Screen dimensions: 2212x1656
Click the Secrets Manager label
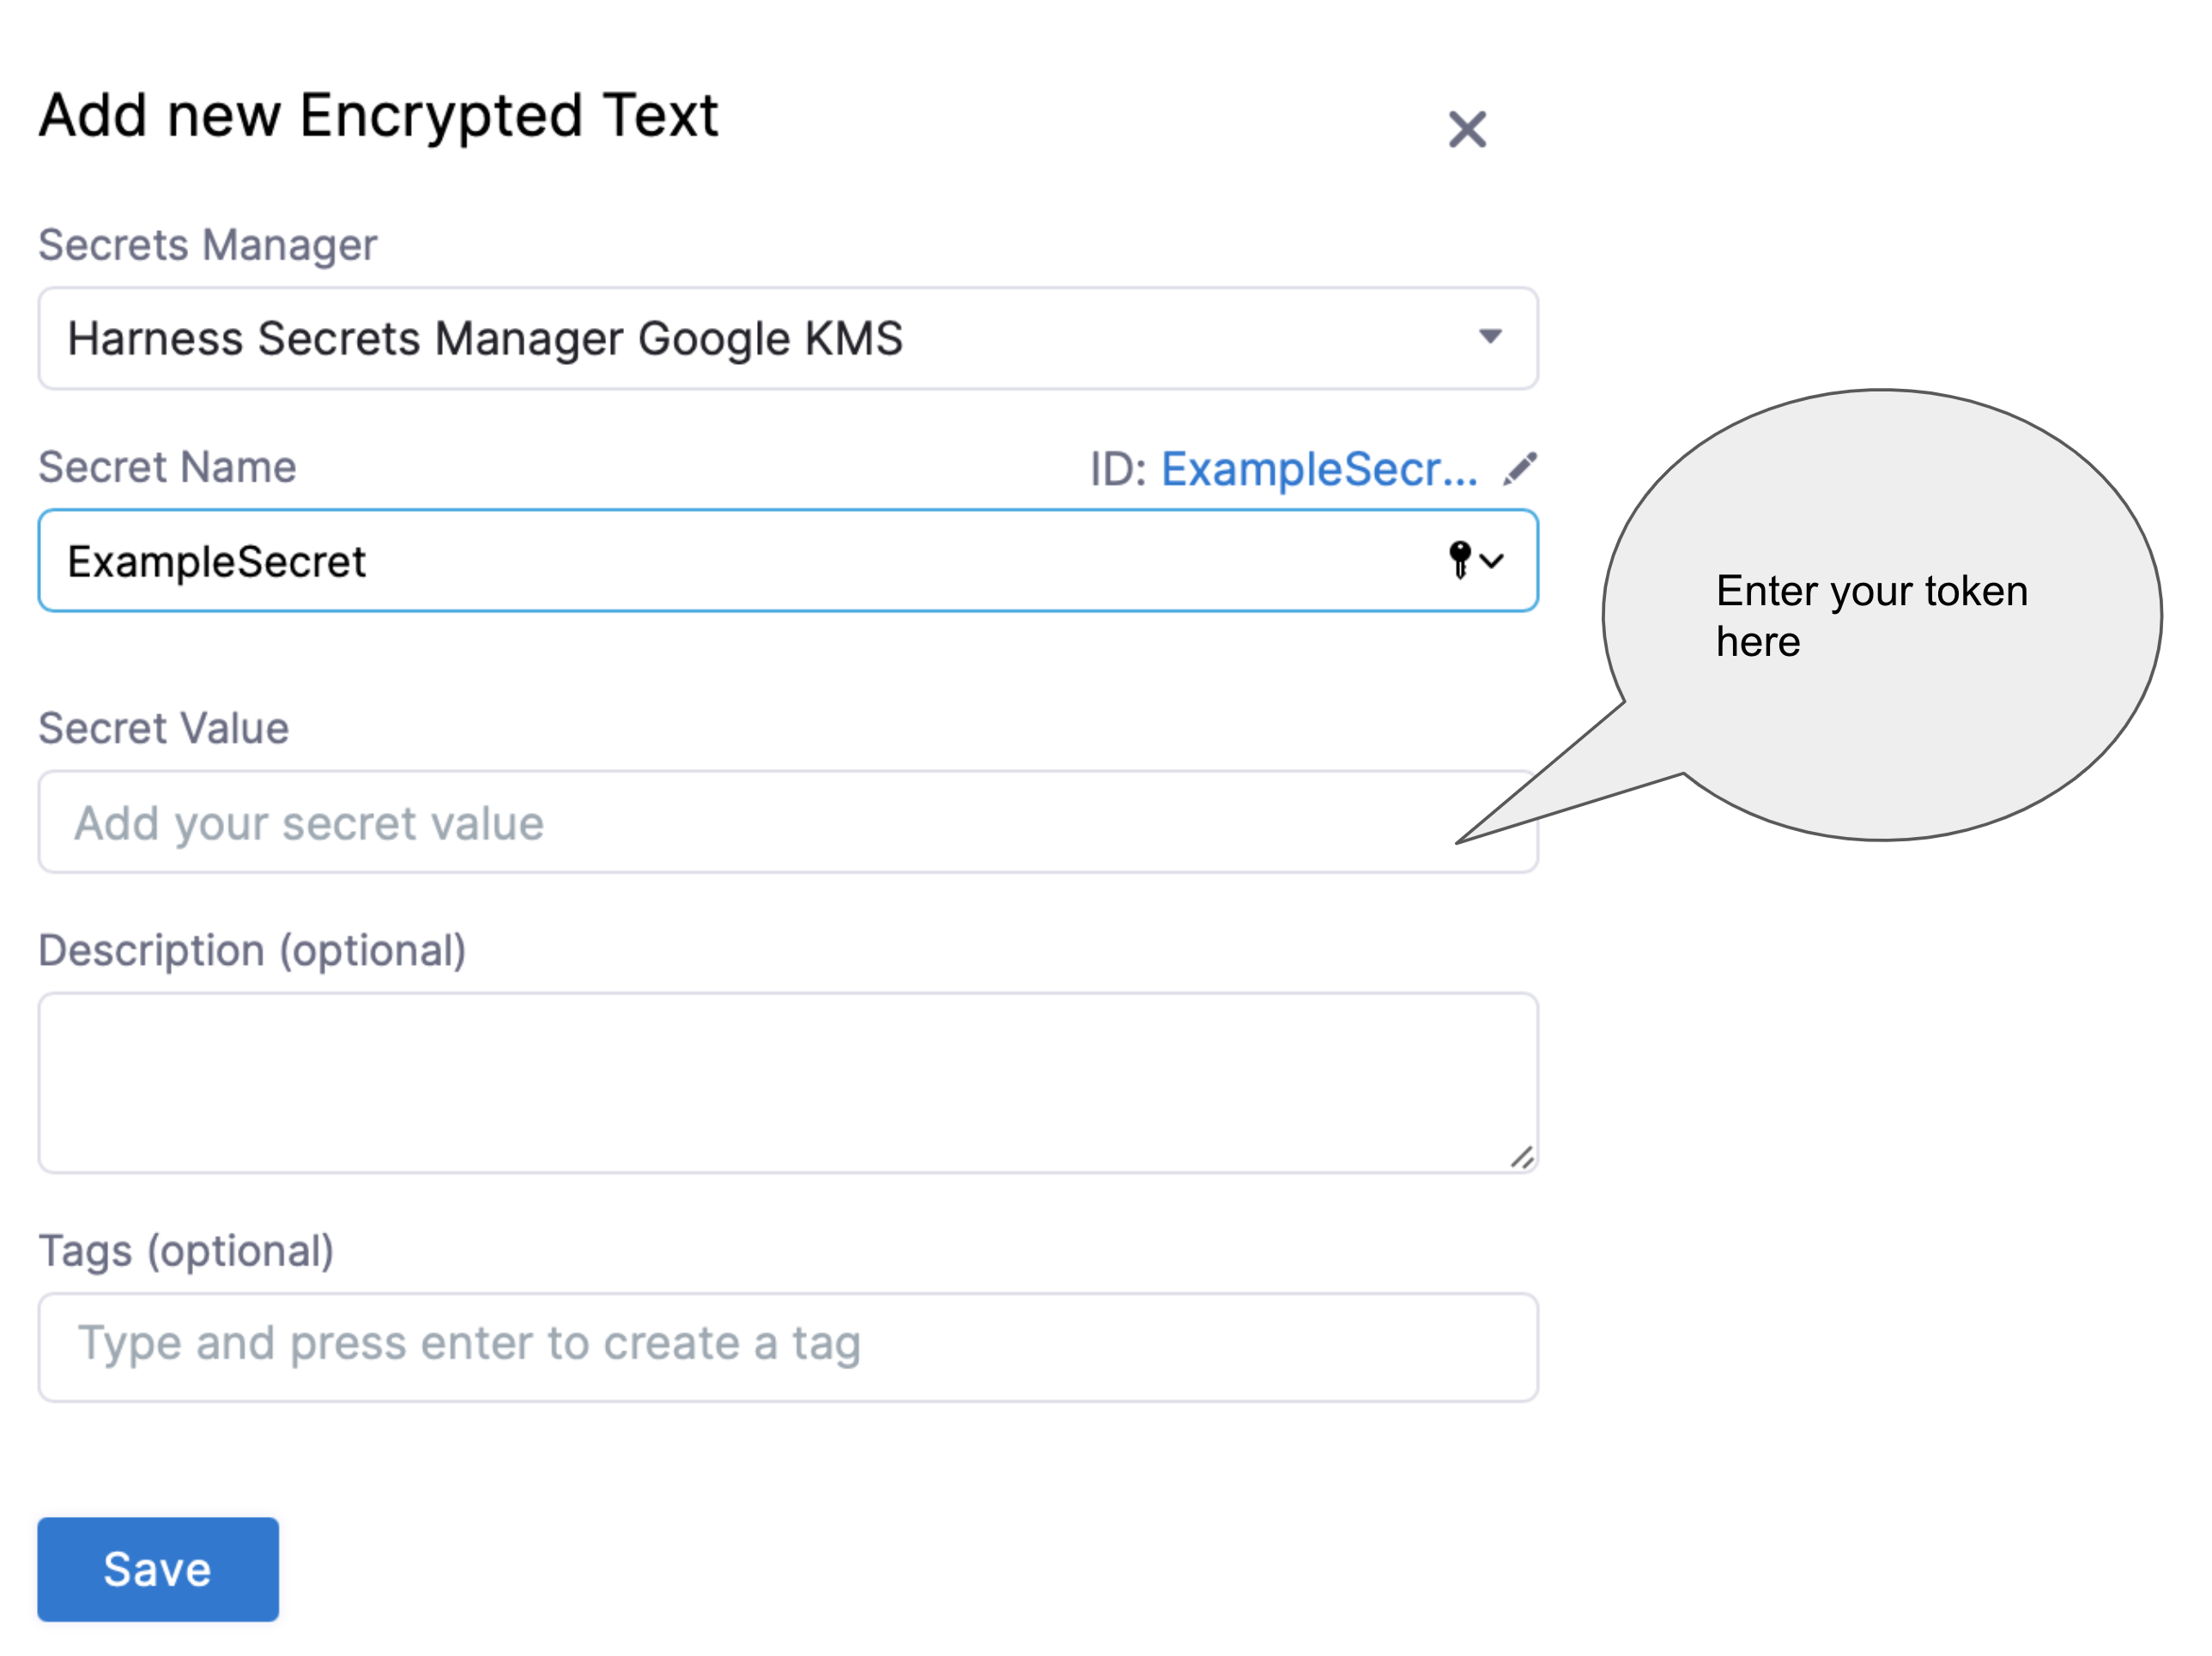pyautogui.click(x=208, y=245)
